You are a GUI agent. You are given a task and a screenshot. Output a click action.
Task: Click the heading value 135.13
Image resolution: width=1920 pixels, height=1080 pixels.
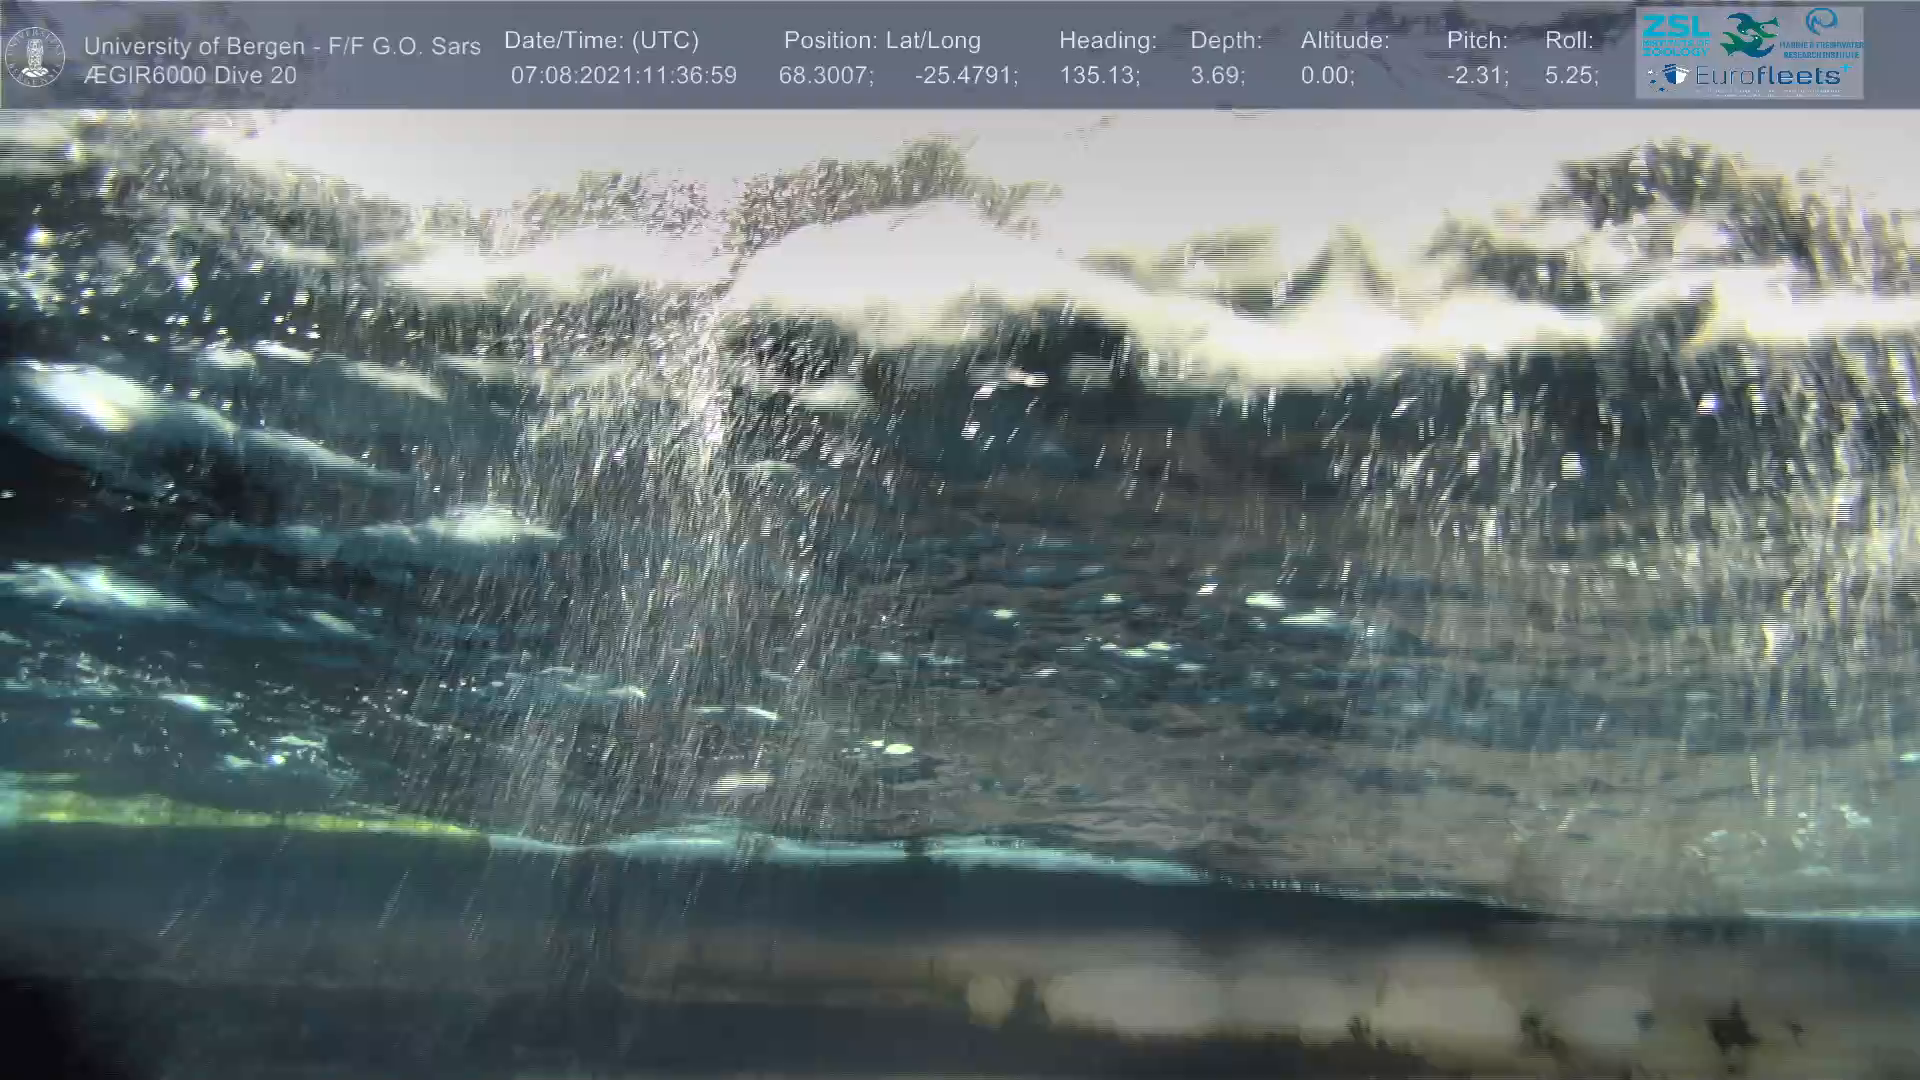pyautogui.click(x=1099, y=76)
